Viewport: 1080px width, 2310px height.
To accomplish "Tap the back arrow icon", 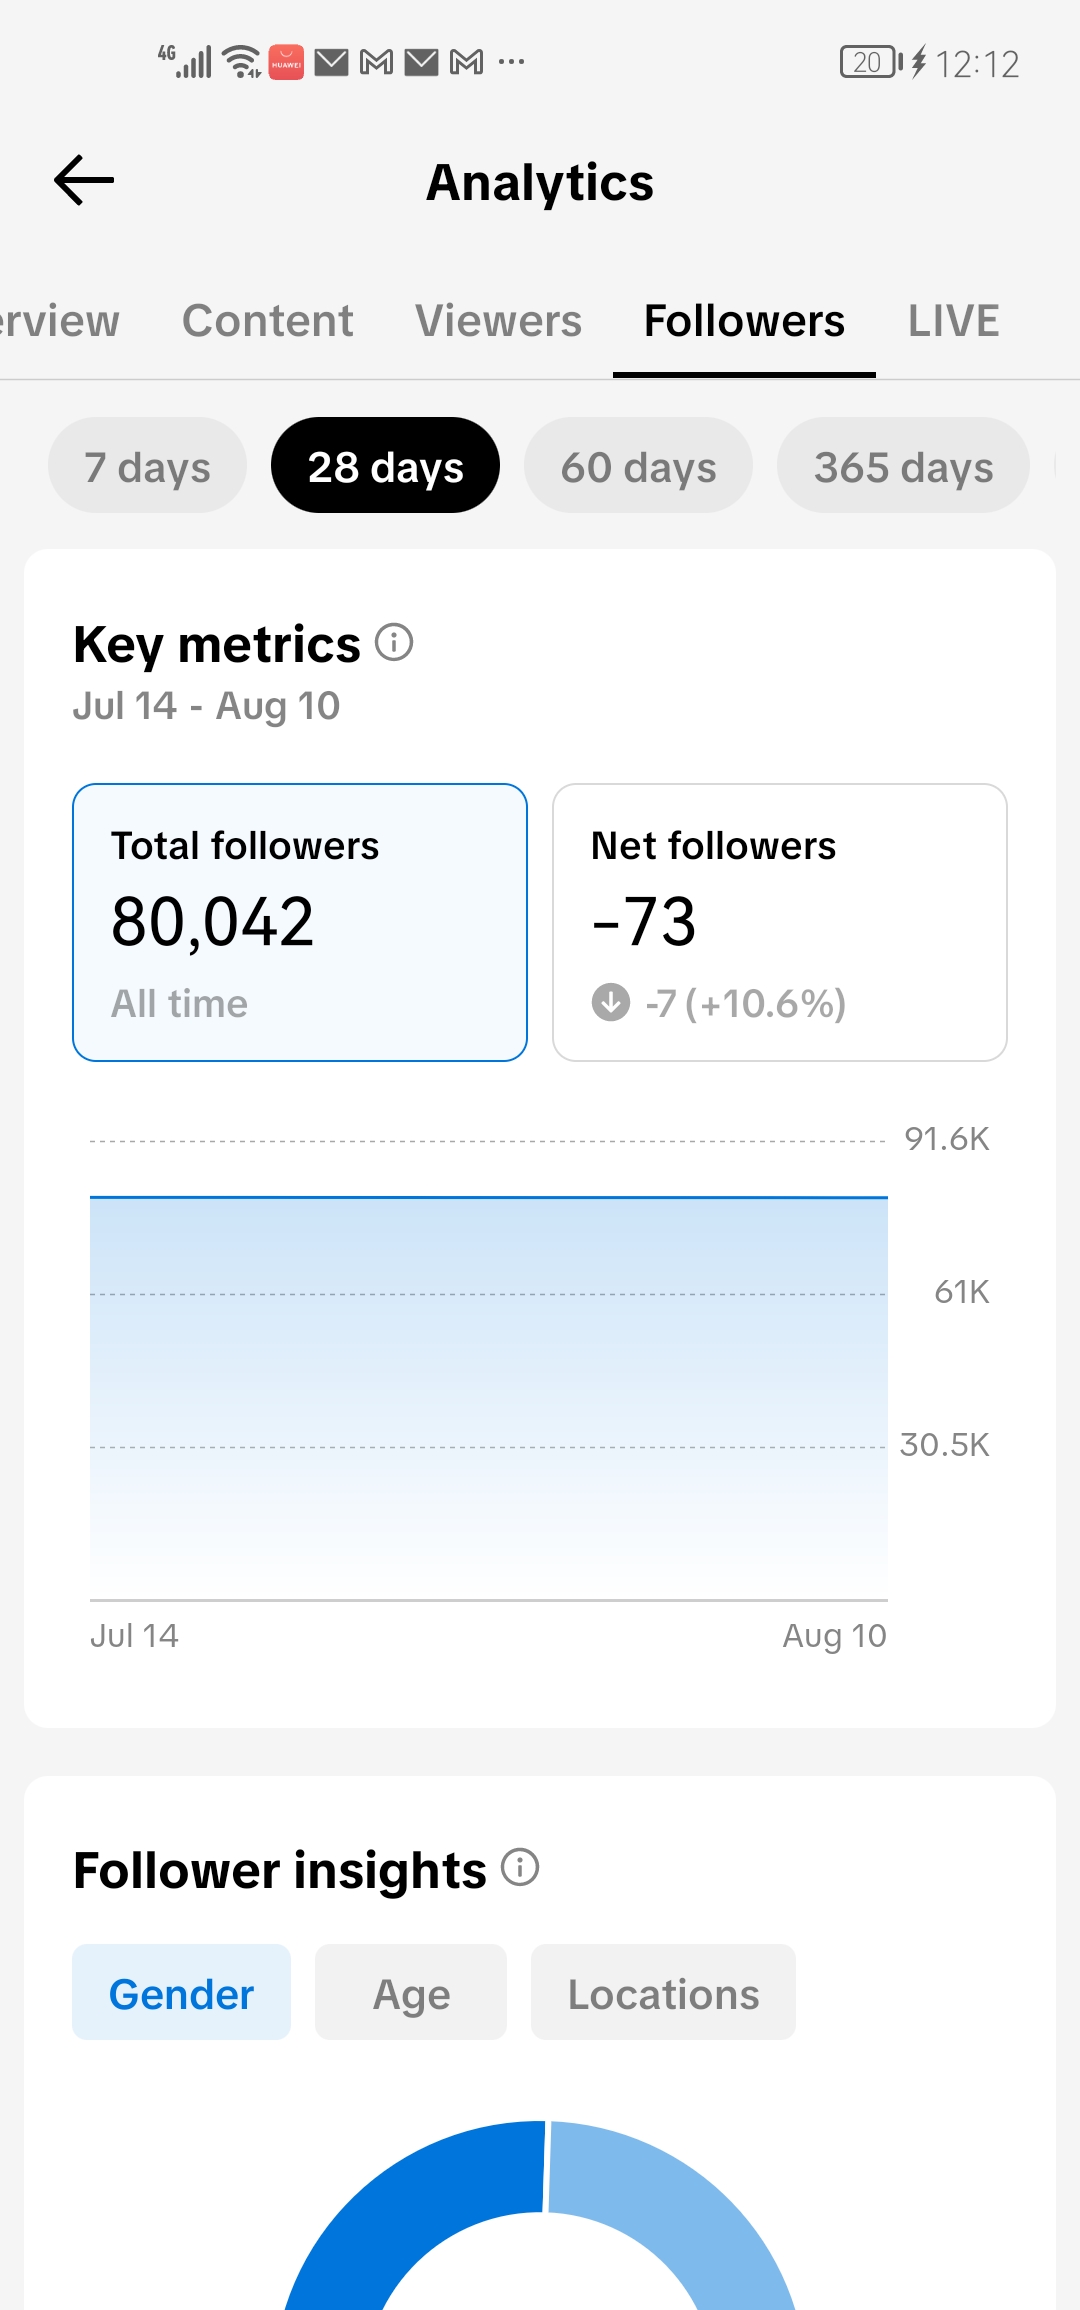I will pyautogui.click(x=84, y=181).
